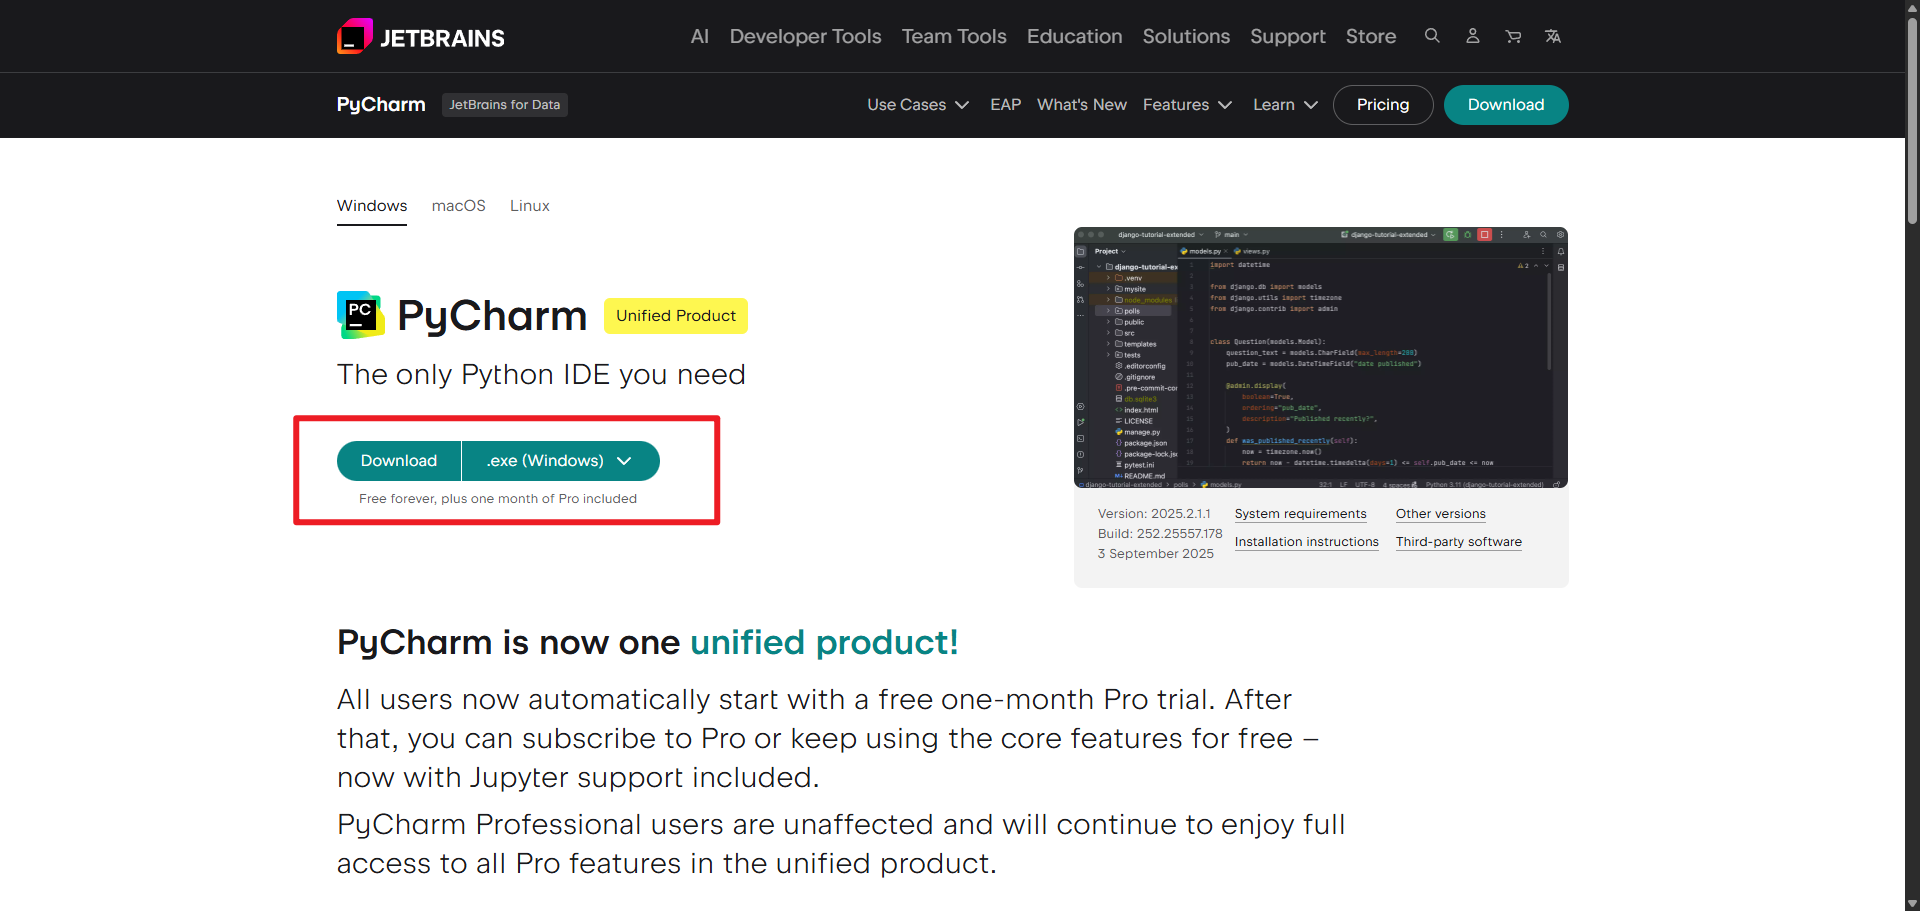Open the EAP page
The width and height of the screenshot is (1920, 911).
click(1005, 105)
